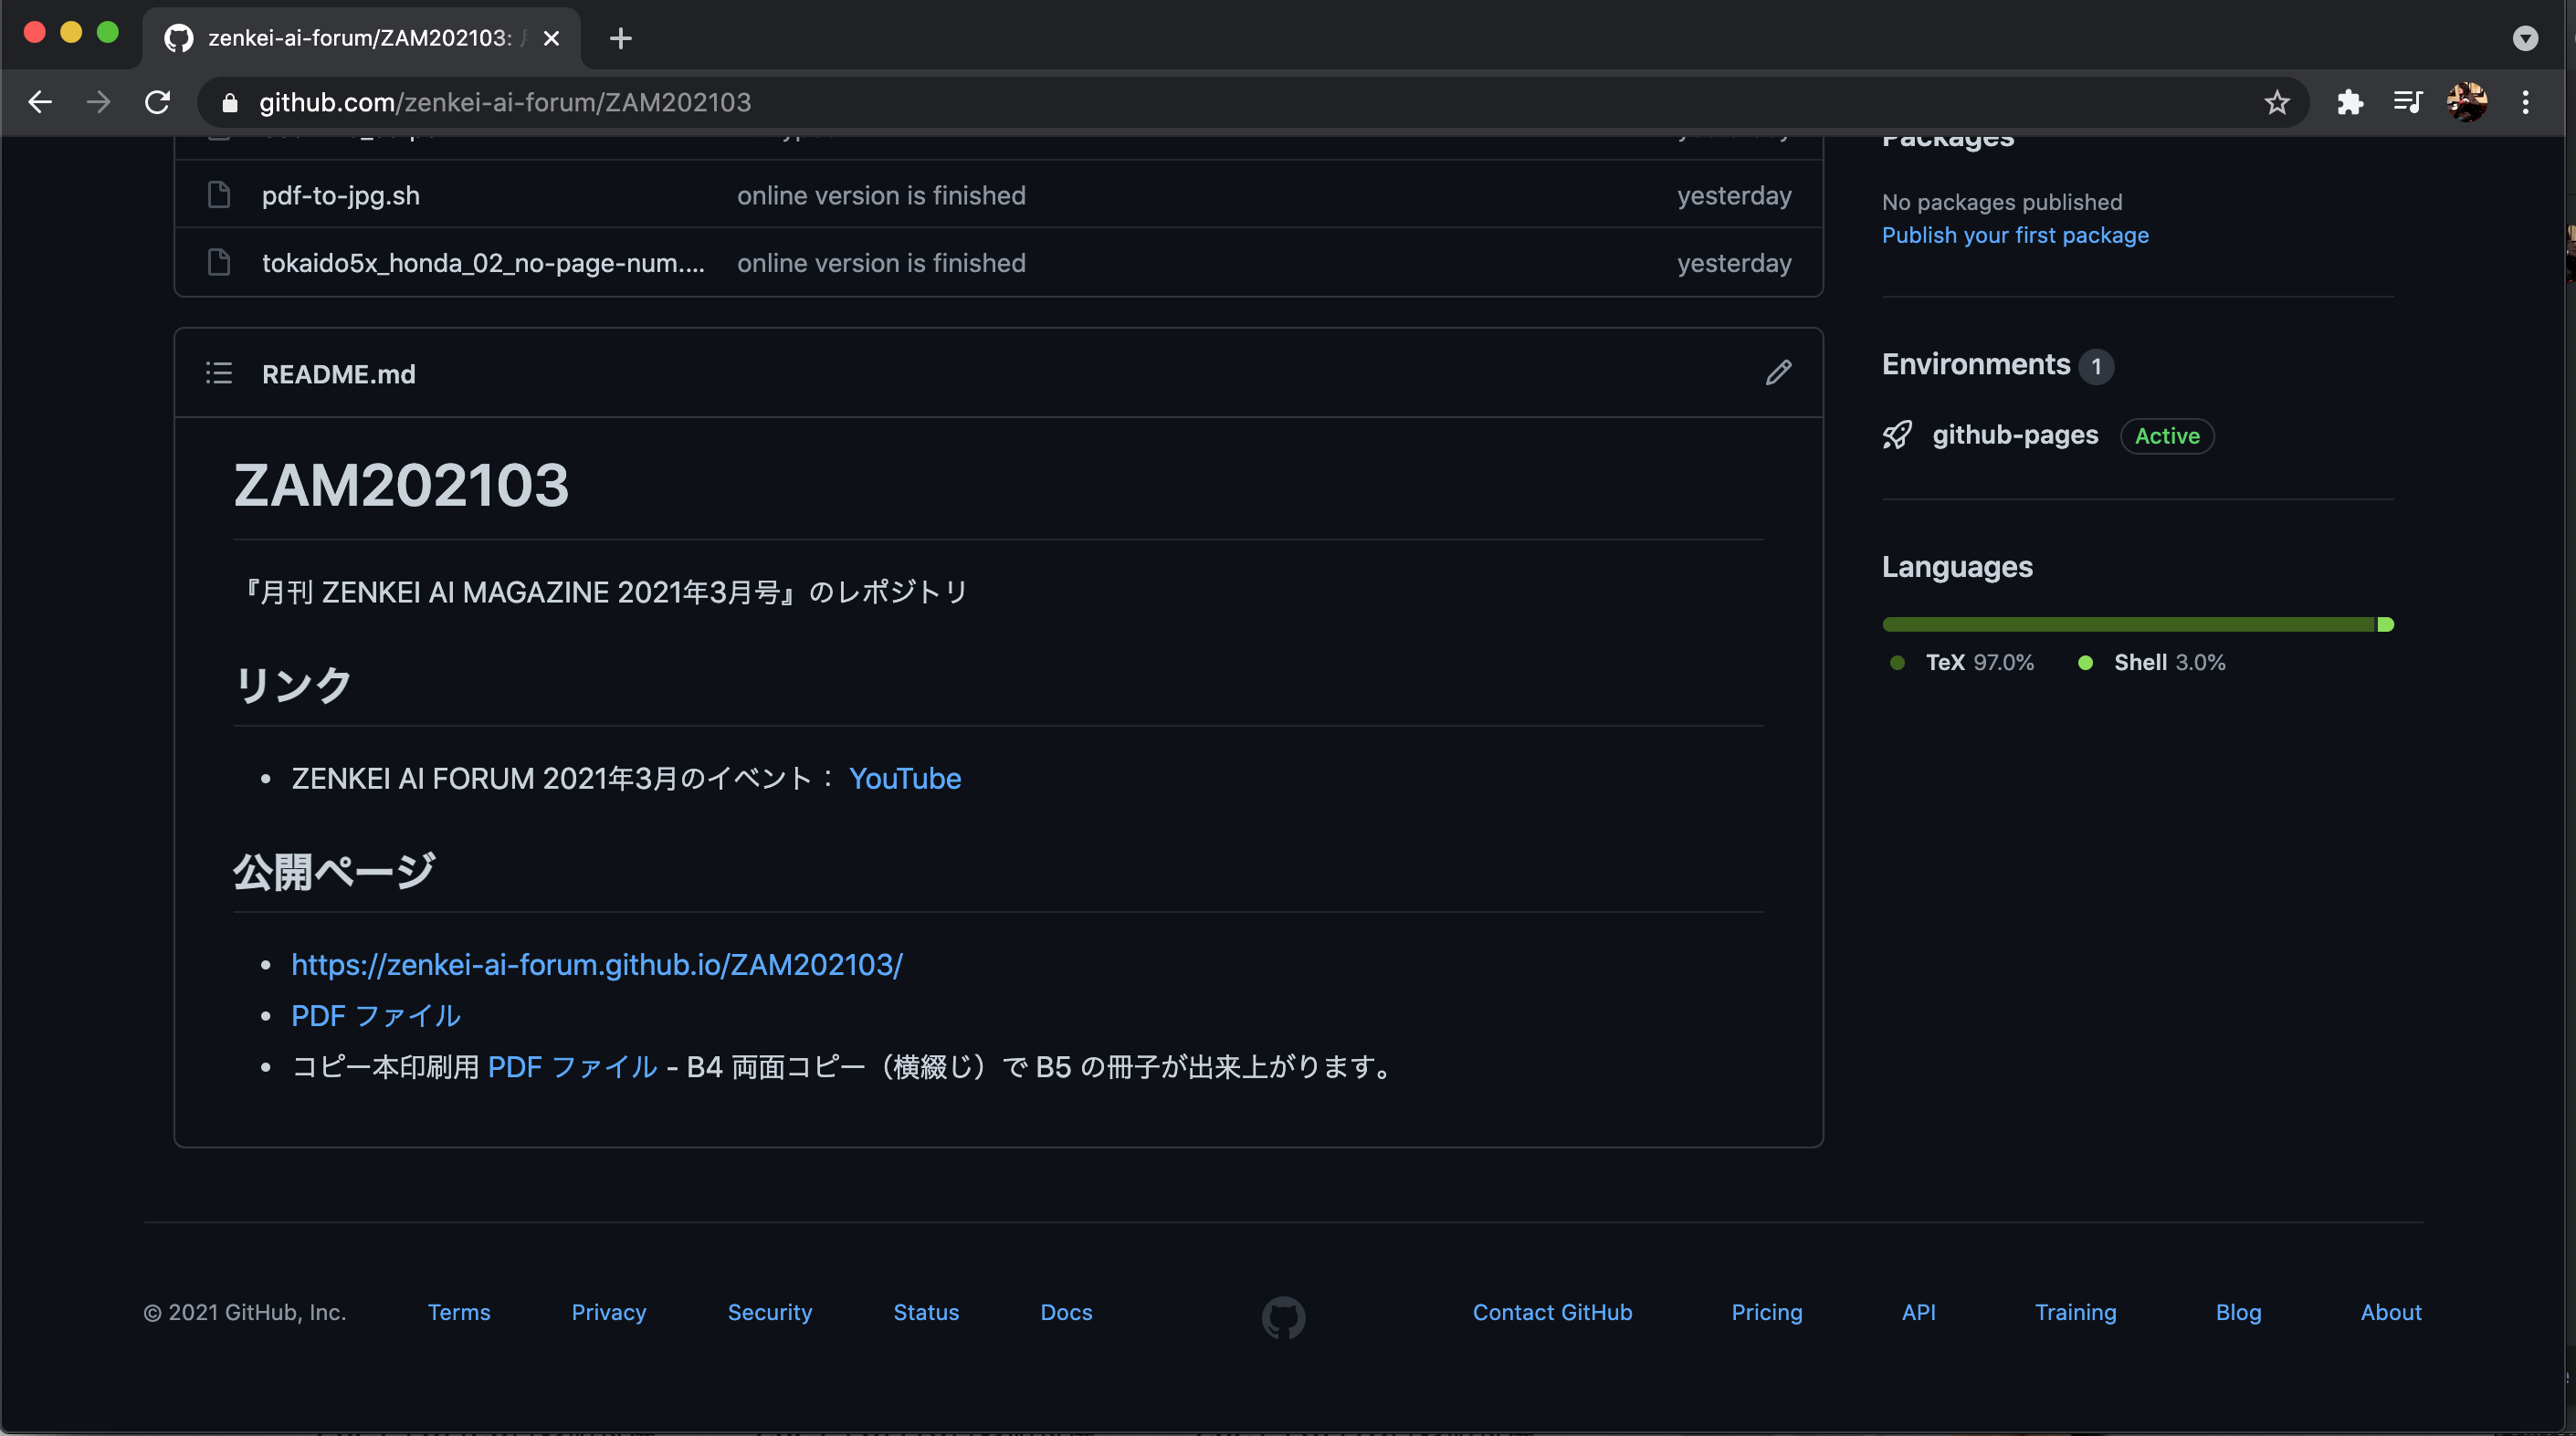
Task: Open the YouTube link
Action: [905, 778]
